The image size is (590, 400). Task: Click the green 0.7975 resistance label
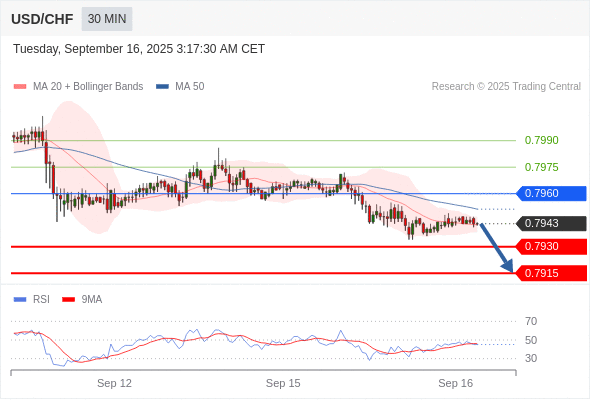(541, 167)
